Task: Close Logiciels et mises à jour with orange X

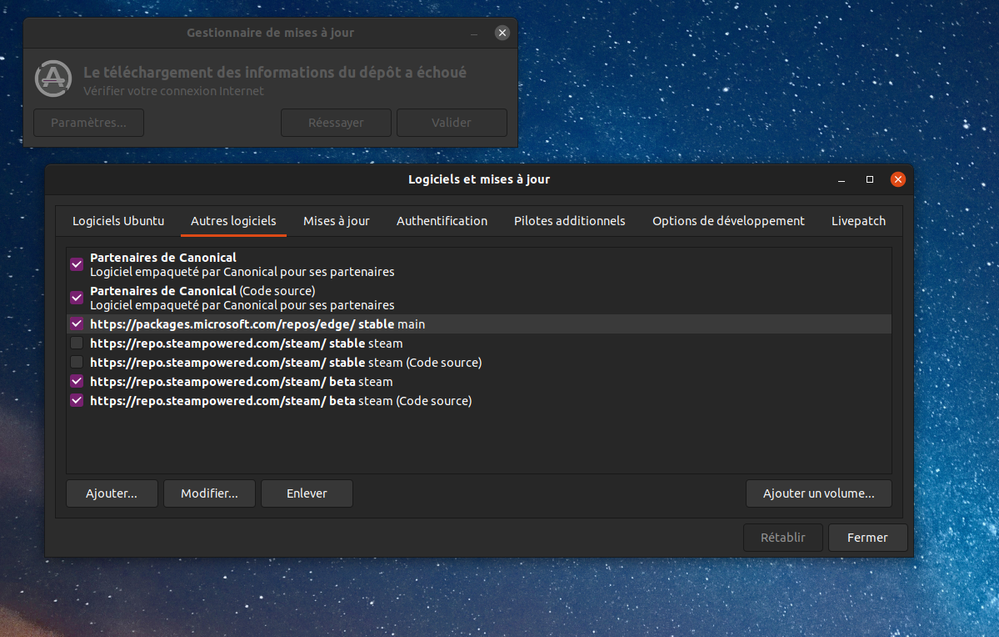Action: coord(898,180)
